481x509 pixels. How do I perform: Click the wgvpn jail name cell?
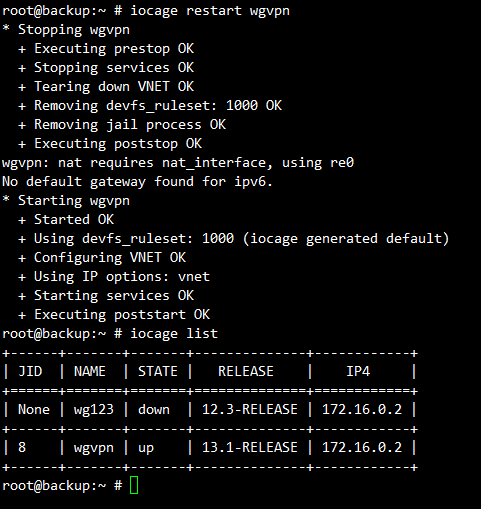tap(94, 448)
